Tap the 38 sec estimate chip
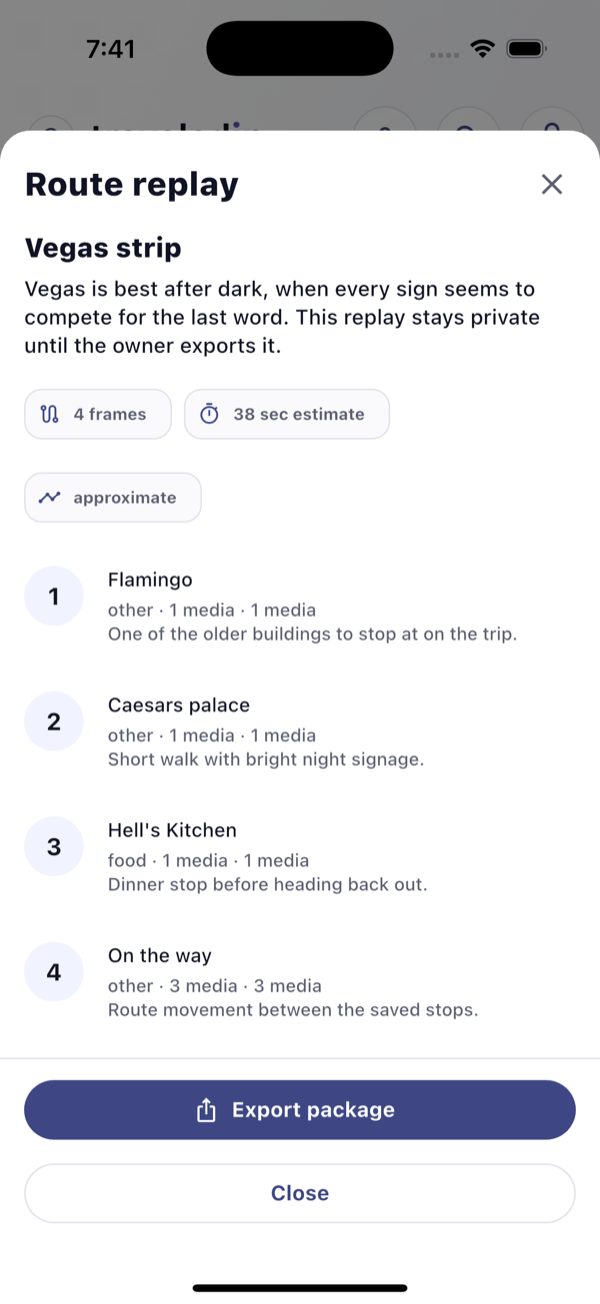This screenshot has width=600, height=1304. [x=287, y=414]
